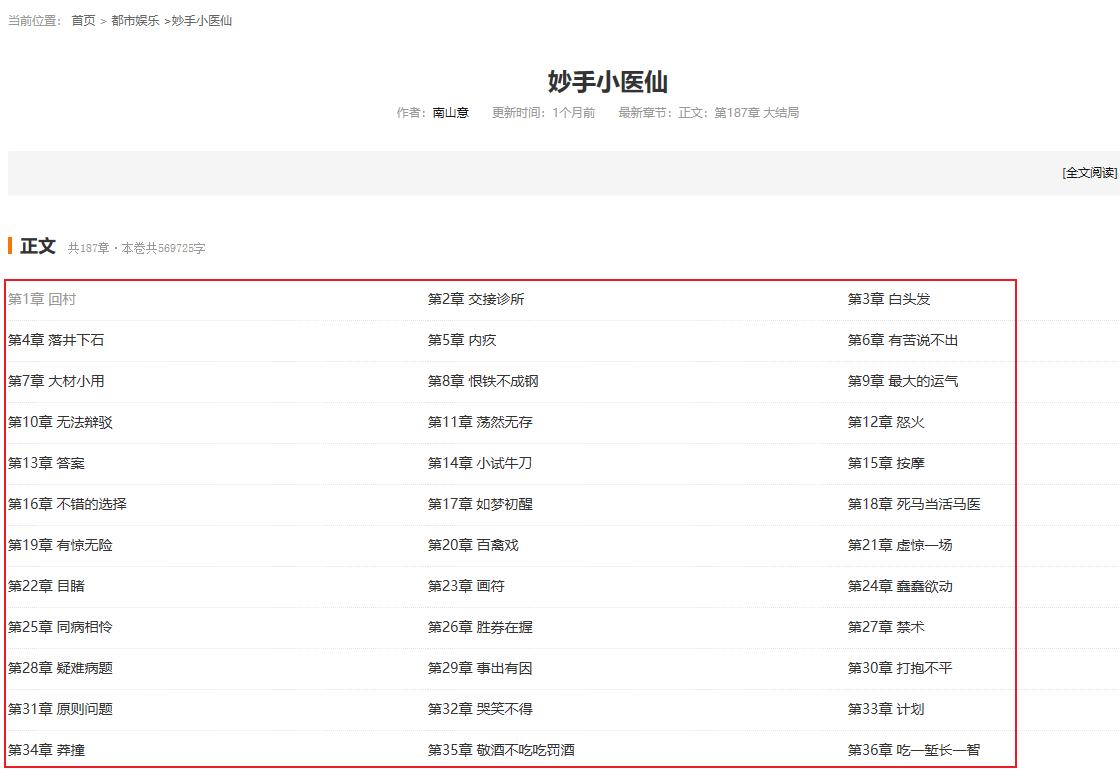Open chapter 第18章 死马当活马医
1120x770 pixels.
point(914,504)
